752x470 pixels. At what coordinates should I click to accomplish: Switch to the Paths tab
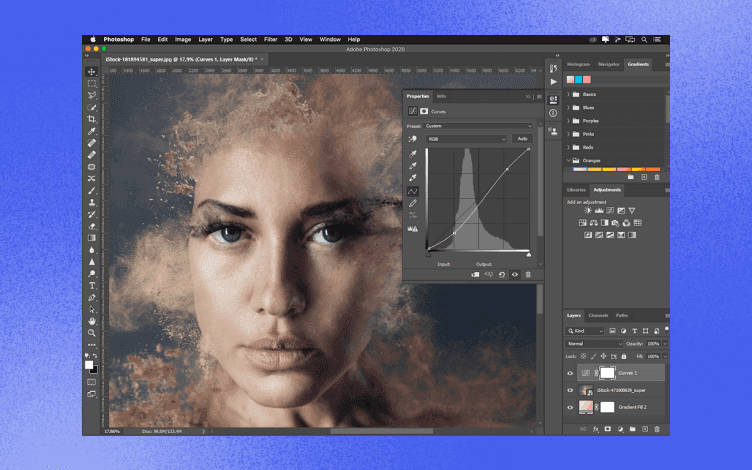pyautogui.click(x=622, y=316)
